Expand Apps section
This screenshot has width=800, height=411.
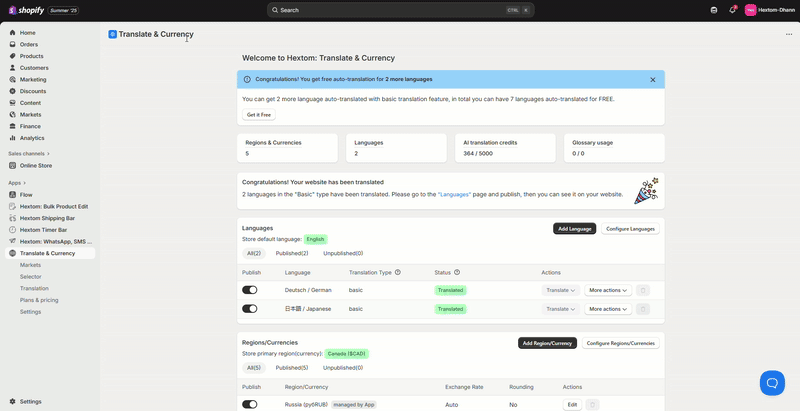[17, 183]
